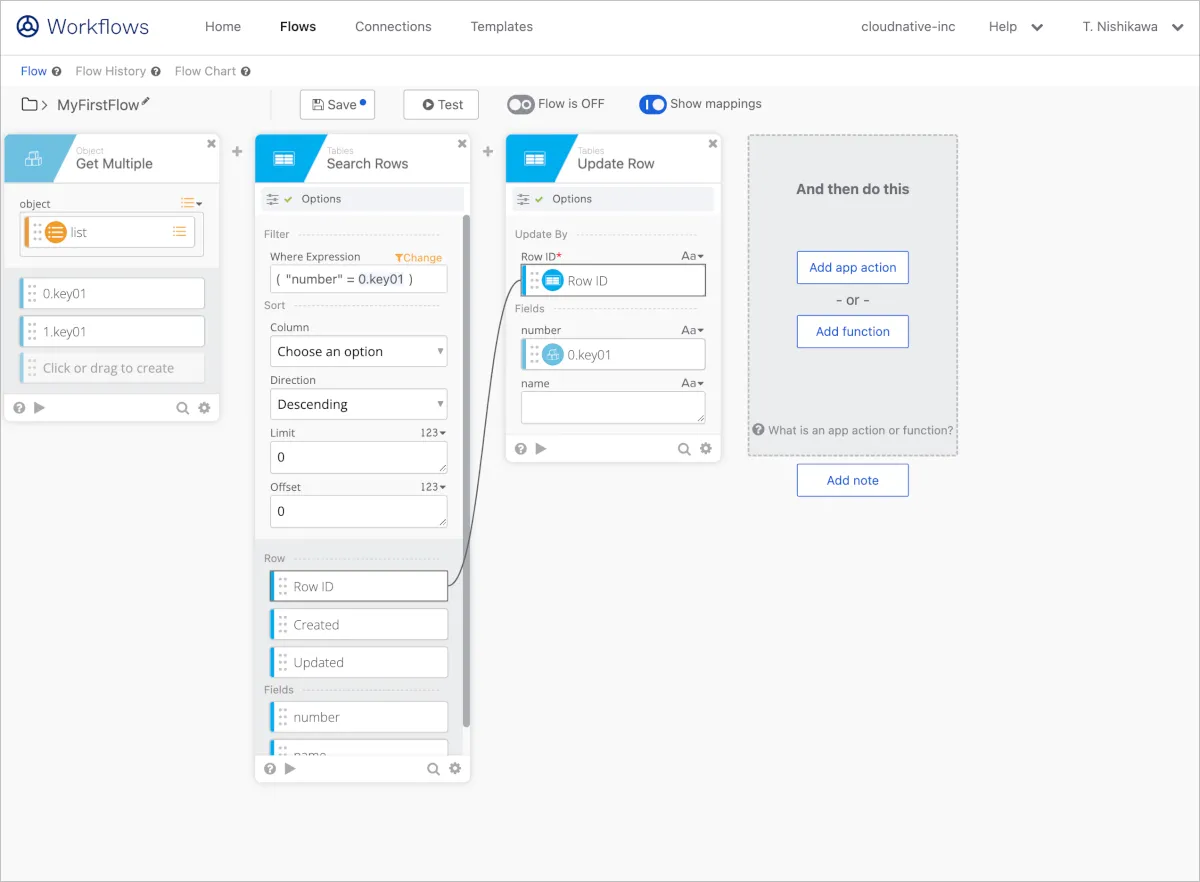Click the Update Row card tables icon
1200x882 pixels.
(x=535, y=158)
